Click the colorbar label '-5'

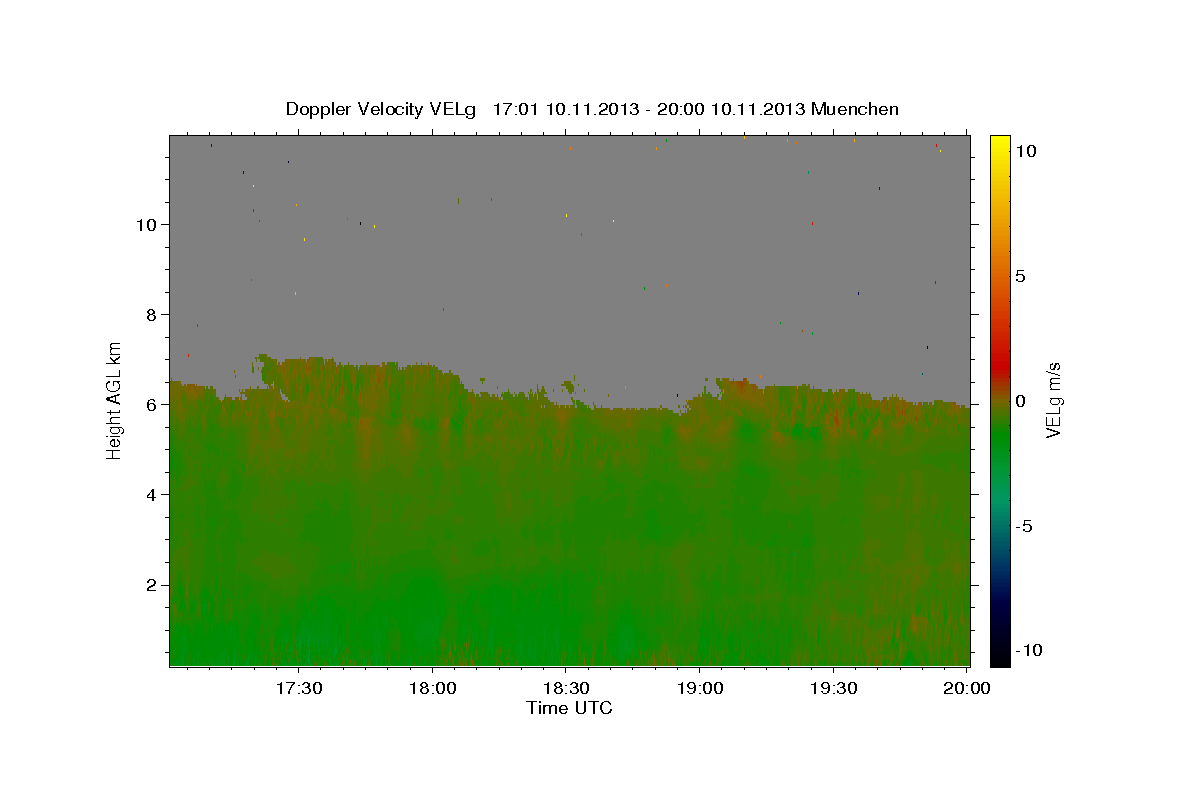tap(1024, 526)
